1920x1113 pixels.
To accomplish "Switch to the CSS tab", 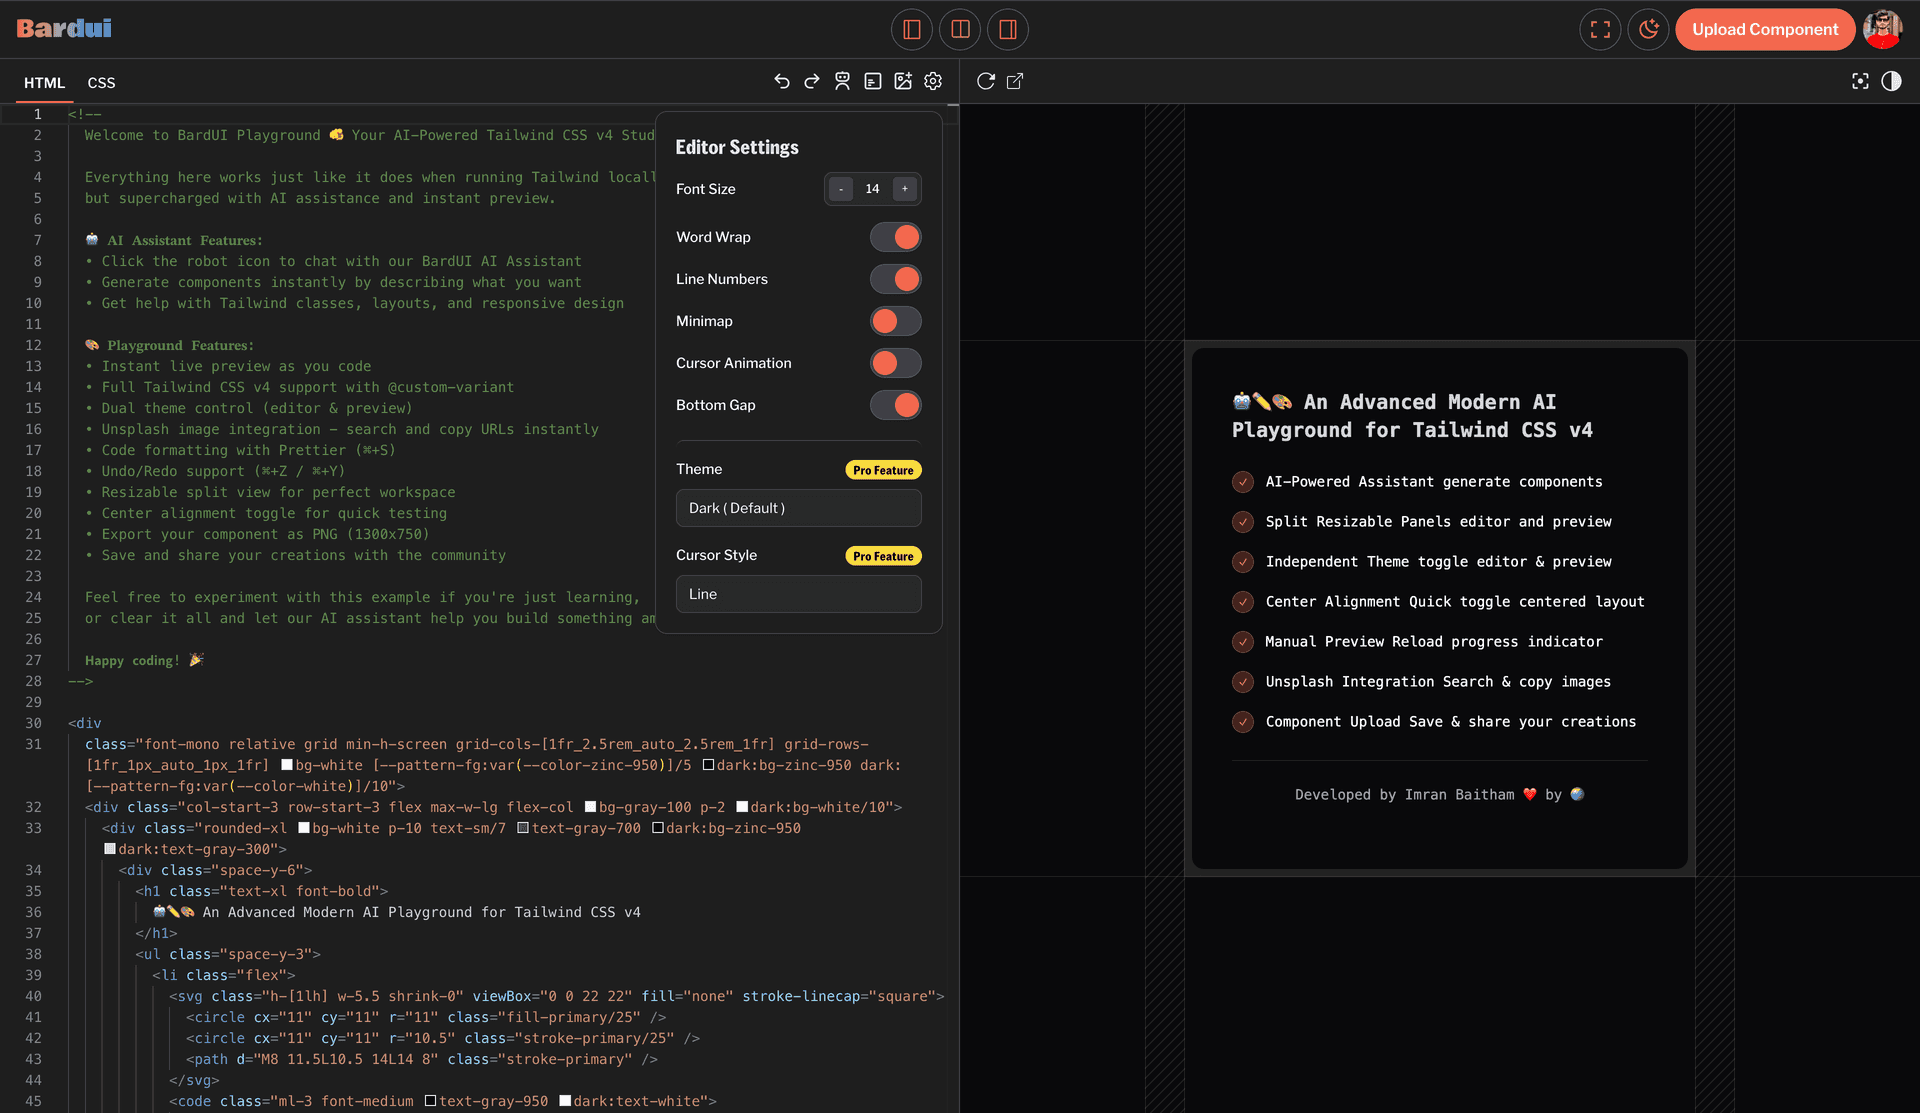I will point(101,83).
